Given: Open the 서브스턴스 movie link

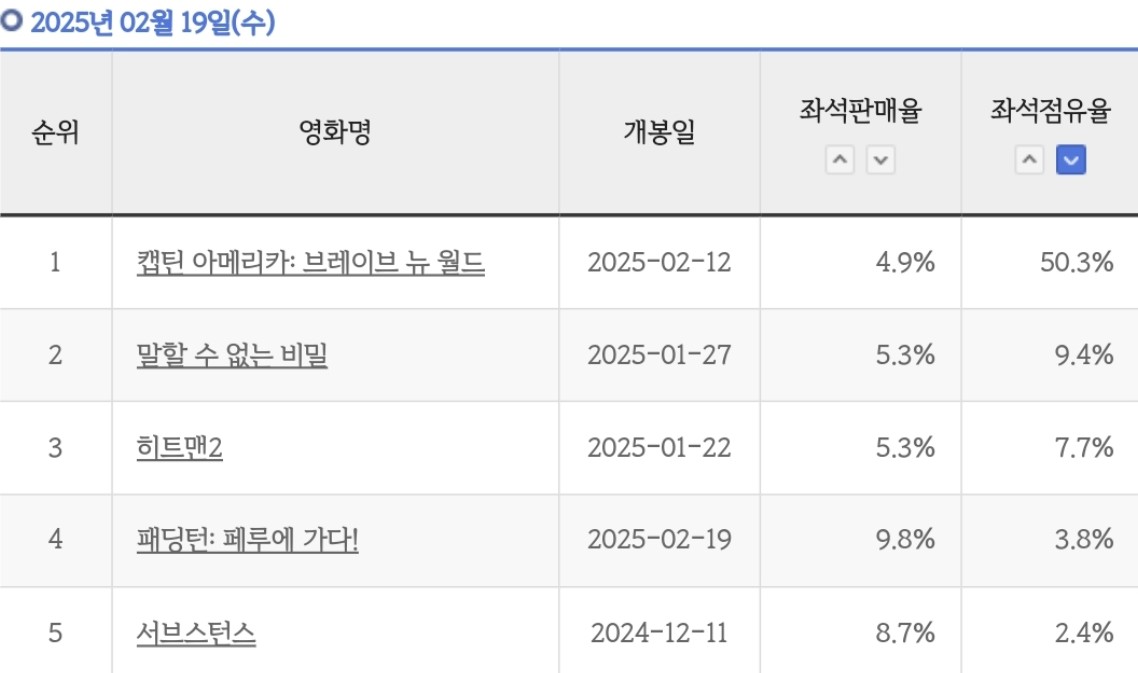Looking at the screenshot, I should click(x=196, y=632).
